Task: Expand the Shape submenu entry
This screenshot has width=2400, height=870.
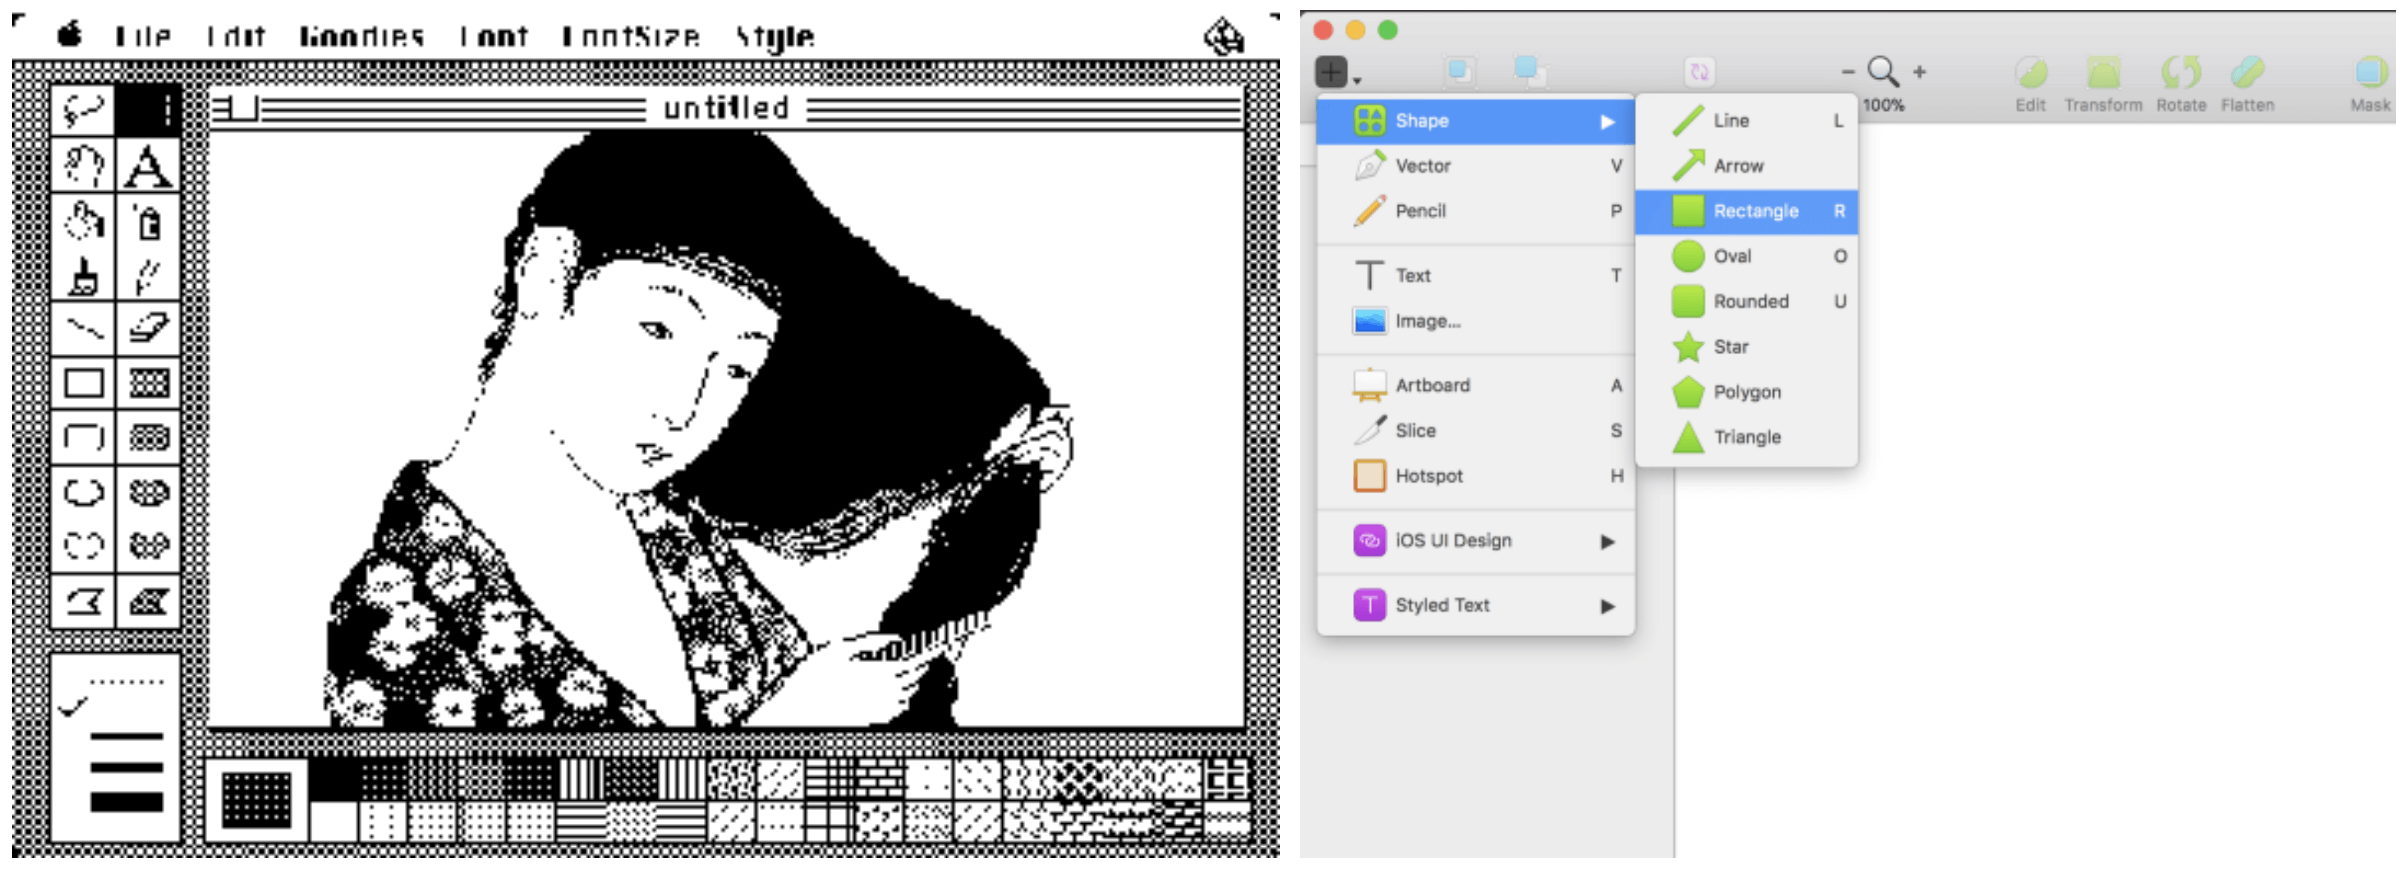Action: [x=1476, y=121]
